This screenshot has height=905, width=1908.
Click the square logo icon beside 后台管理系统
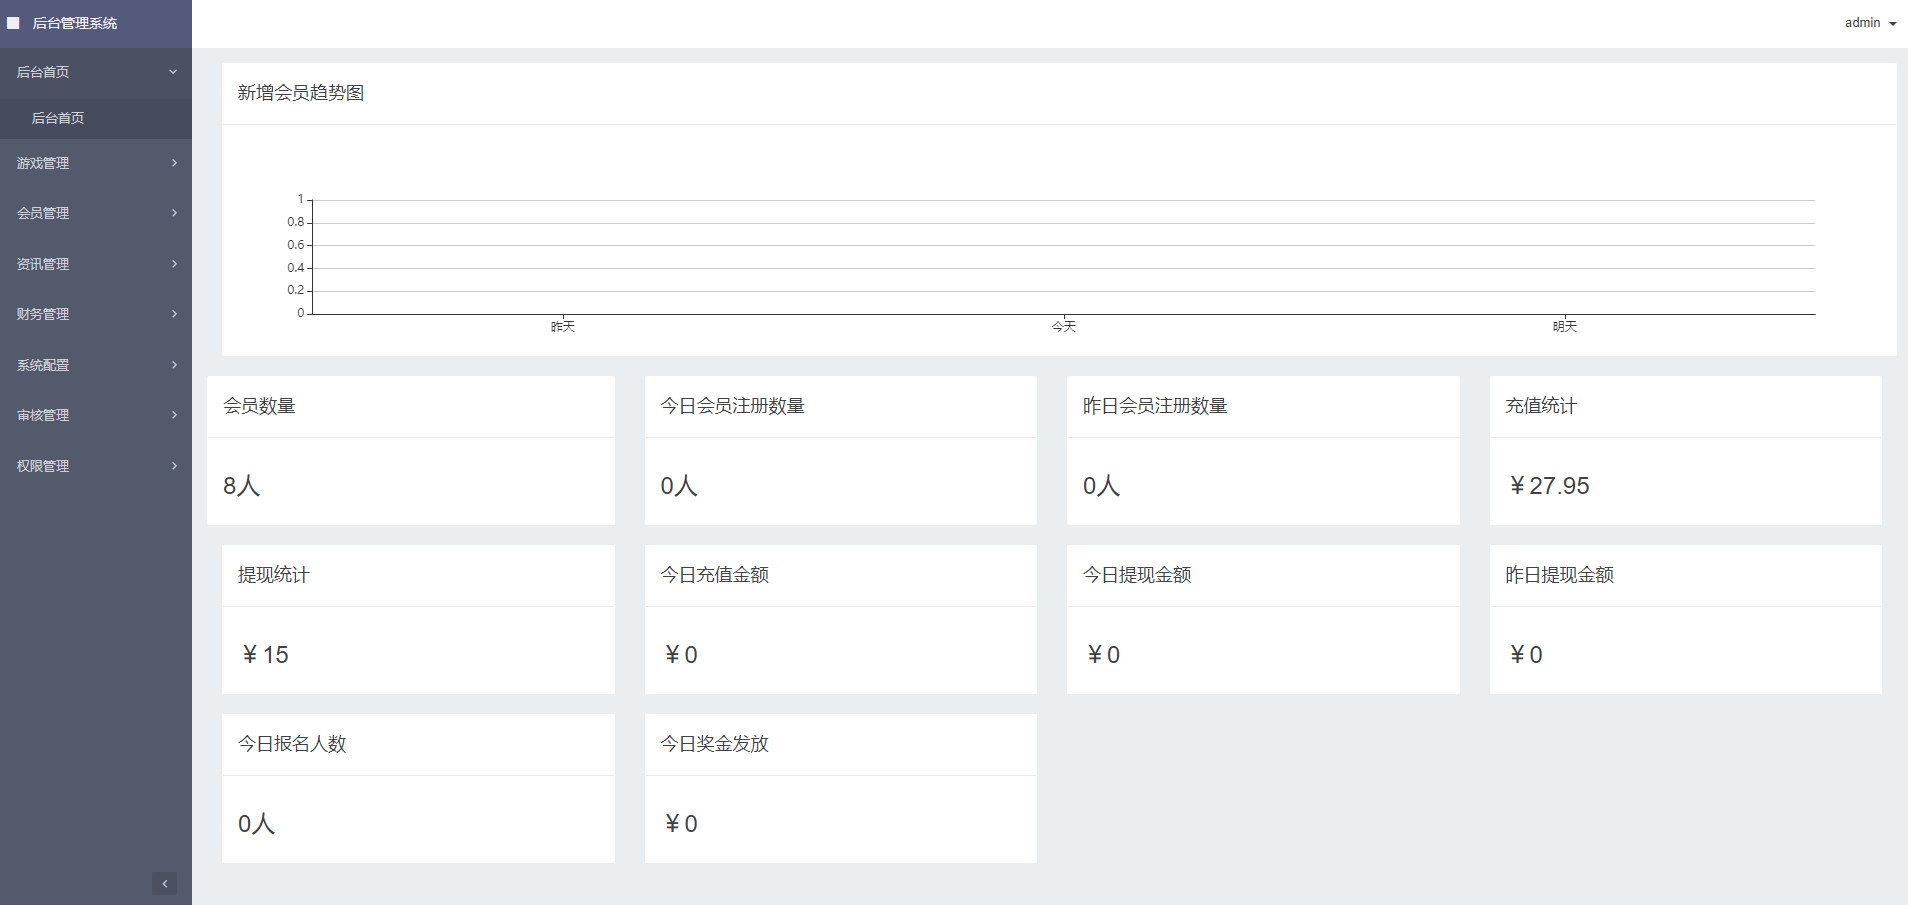13,23
